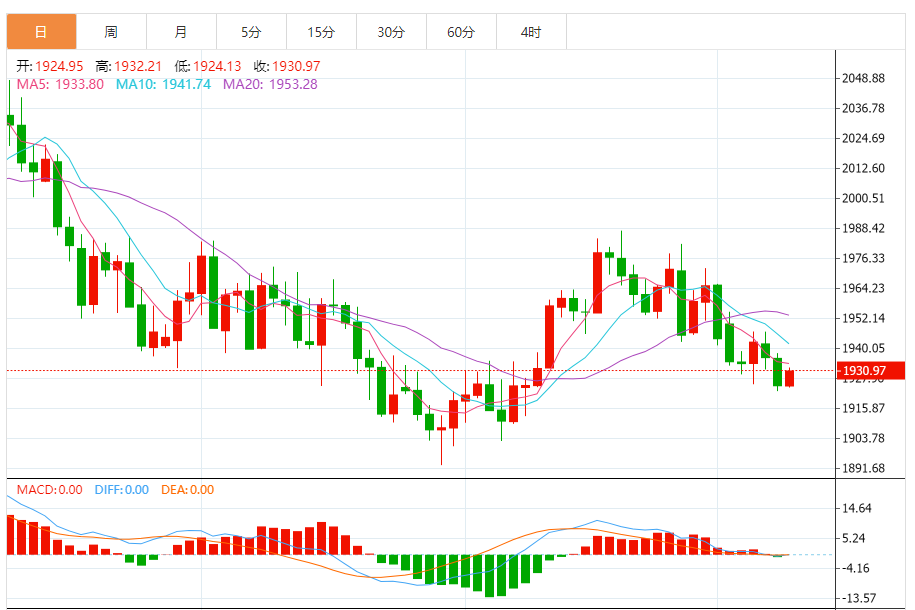915x610 pixels.
Task: Click the MA20: 1953.28 label
Action: 270,84
